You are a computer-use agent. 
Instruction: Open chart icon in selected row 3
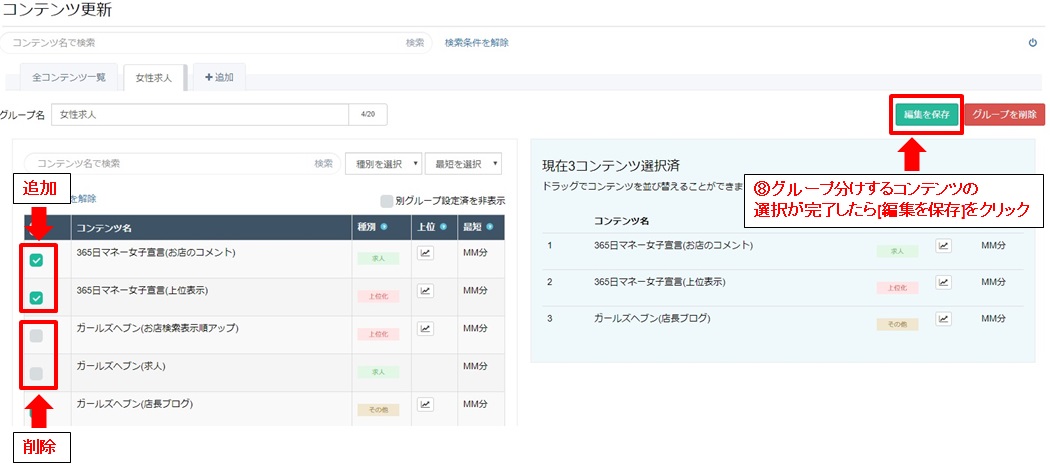click(x=943, y=318)
